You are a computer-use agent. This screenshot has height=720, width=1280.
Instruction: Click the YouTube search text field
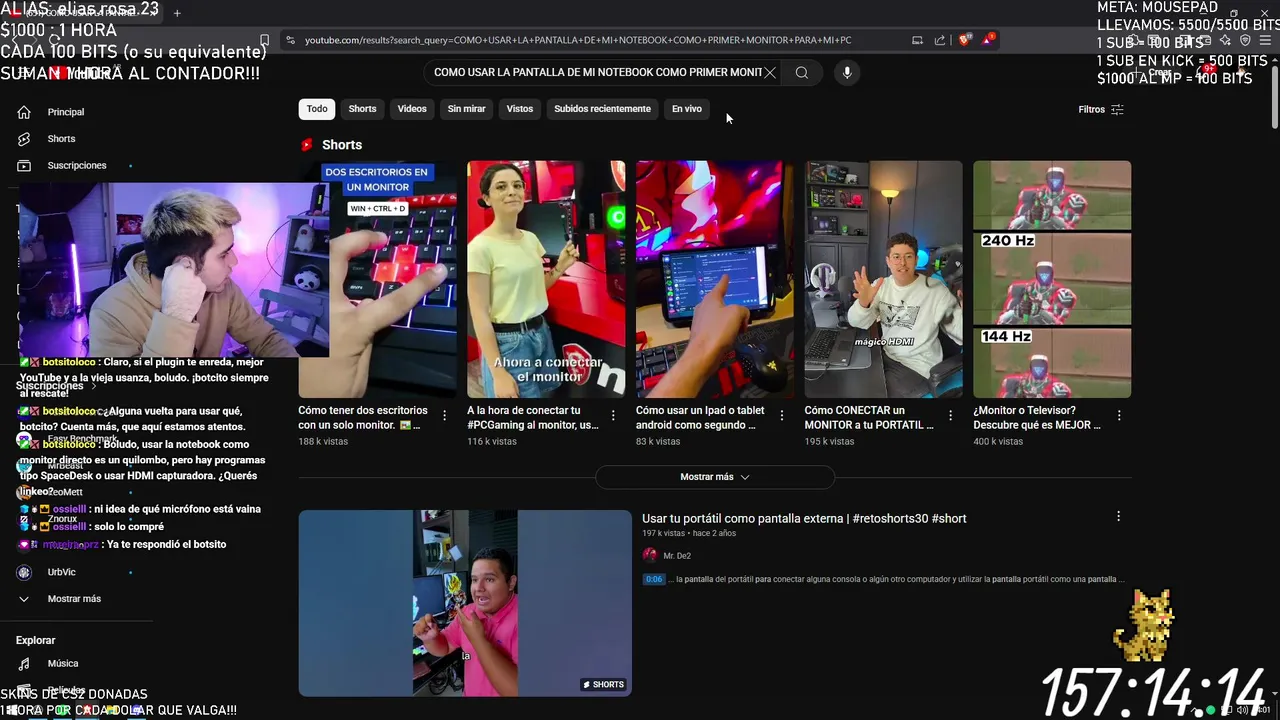coord(597,72)
